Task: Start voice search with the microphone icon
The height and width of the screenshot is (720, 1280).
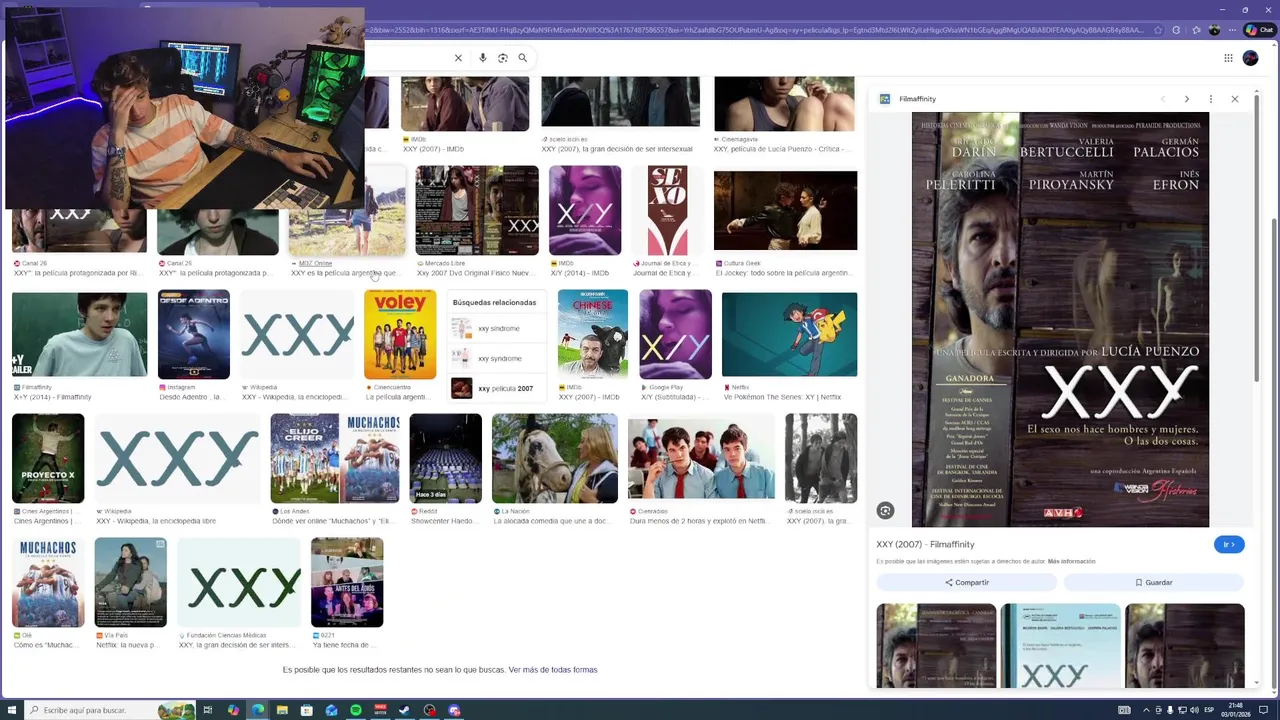Action: click(x=483, y=58)
